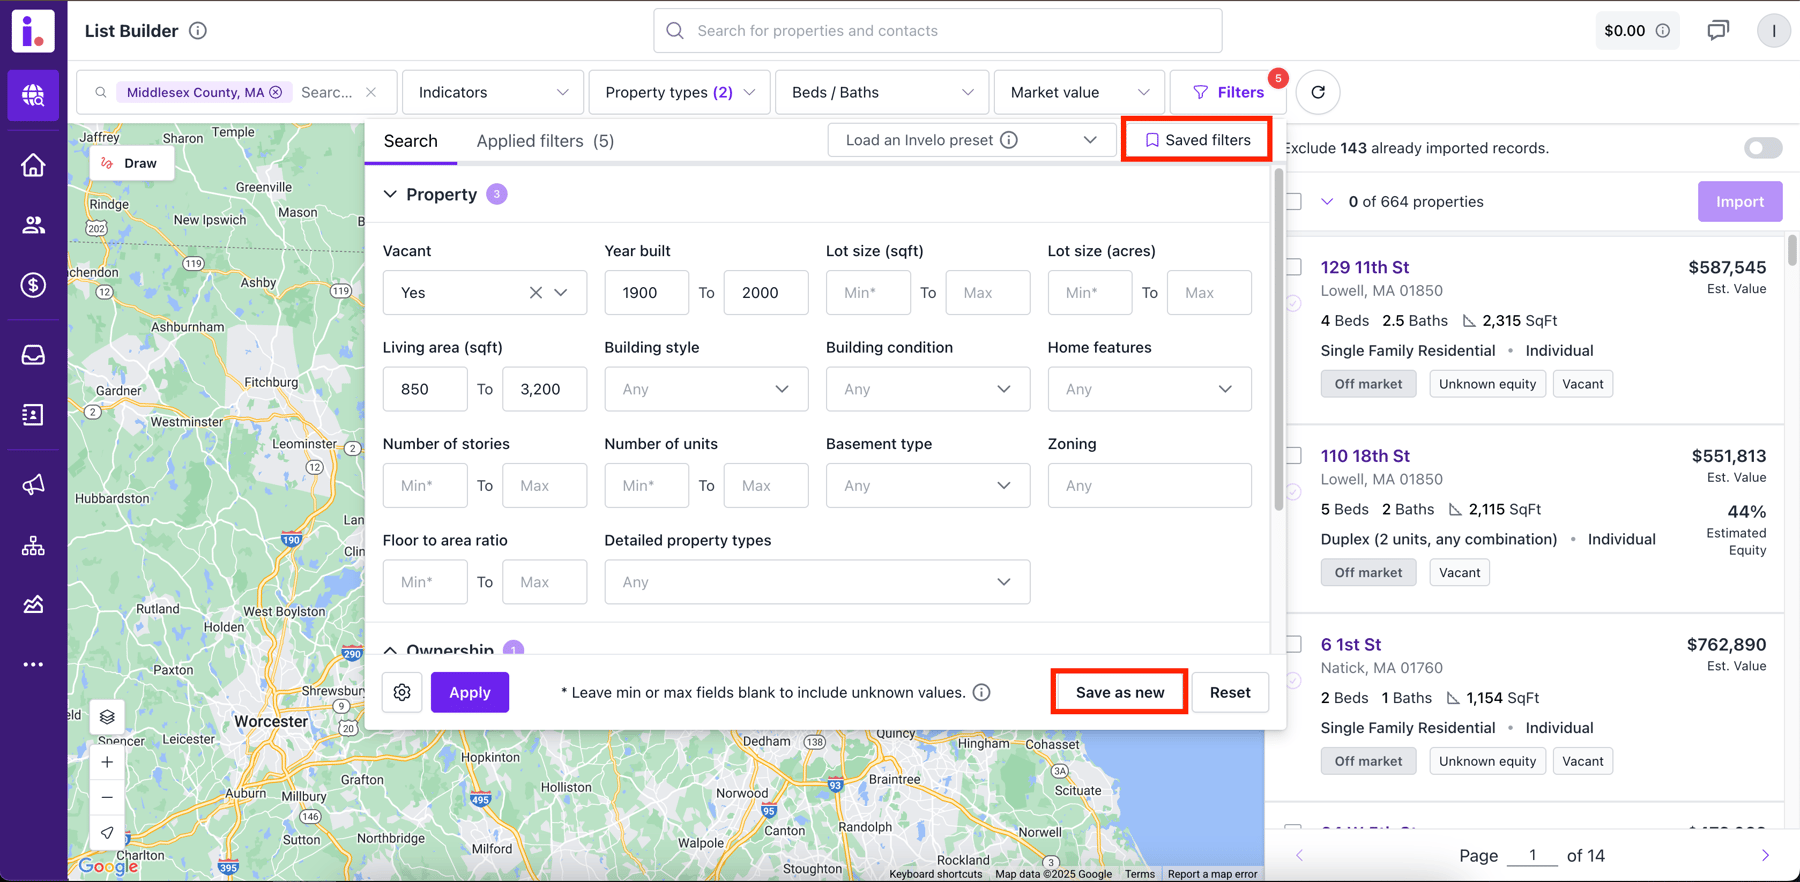Select checkbox for 110 18th St

1294,456
